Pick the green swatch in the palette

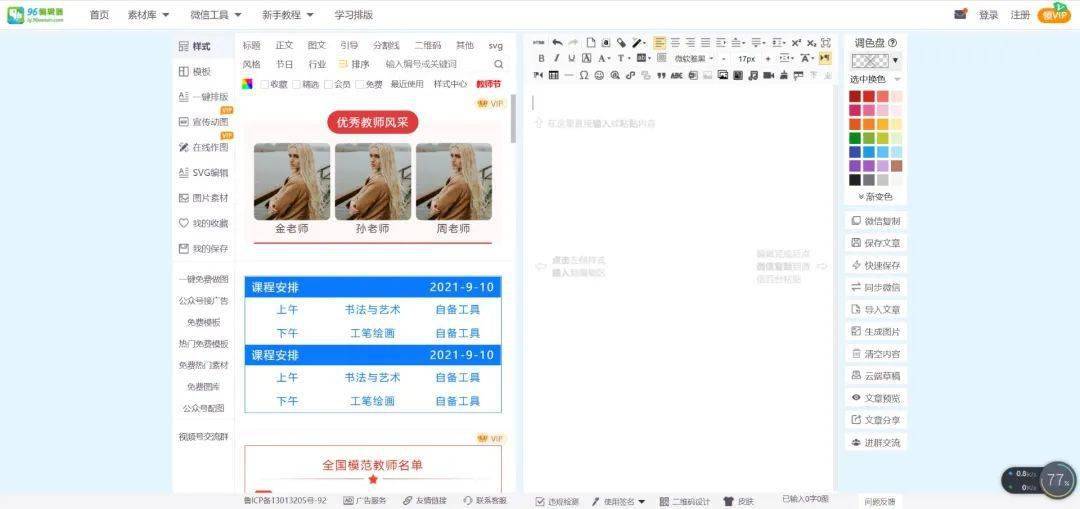(x=855, y=138)
